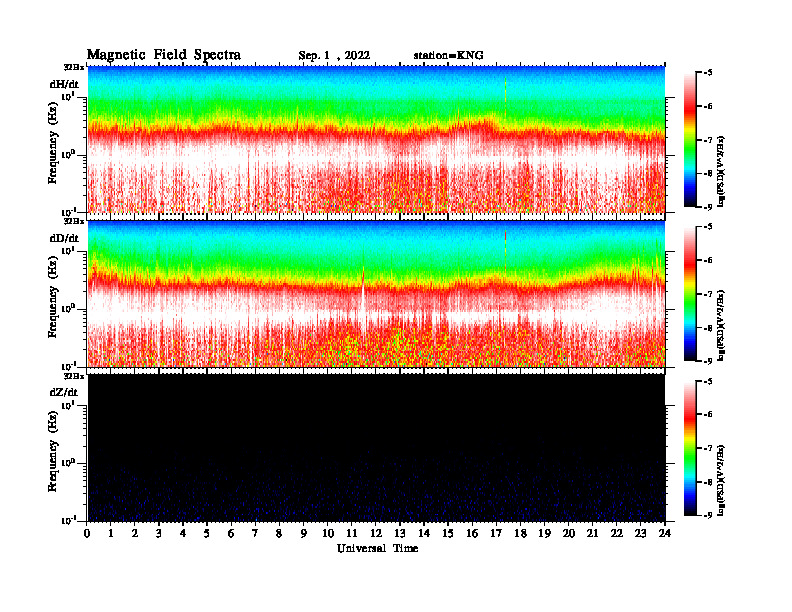This screenshot has height=612, width=792.
Task: Click the log(PSD) unit label of dH/dt color bar
Action: pyautogui.click(x=721, y=171)
